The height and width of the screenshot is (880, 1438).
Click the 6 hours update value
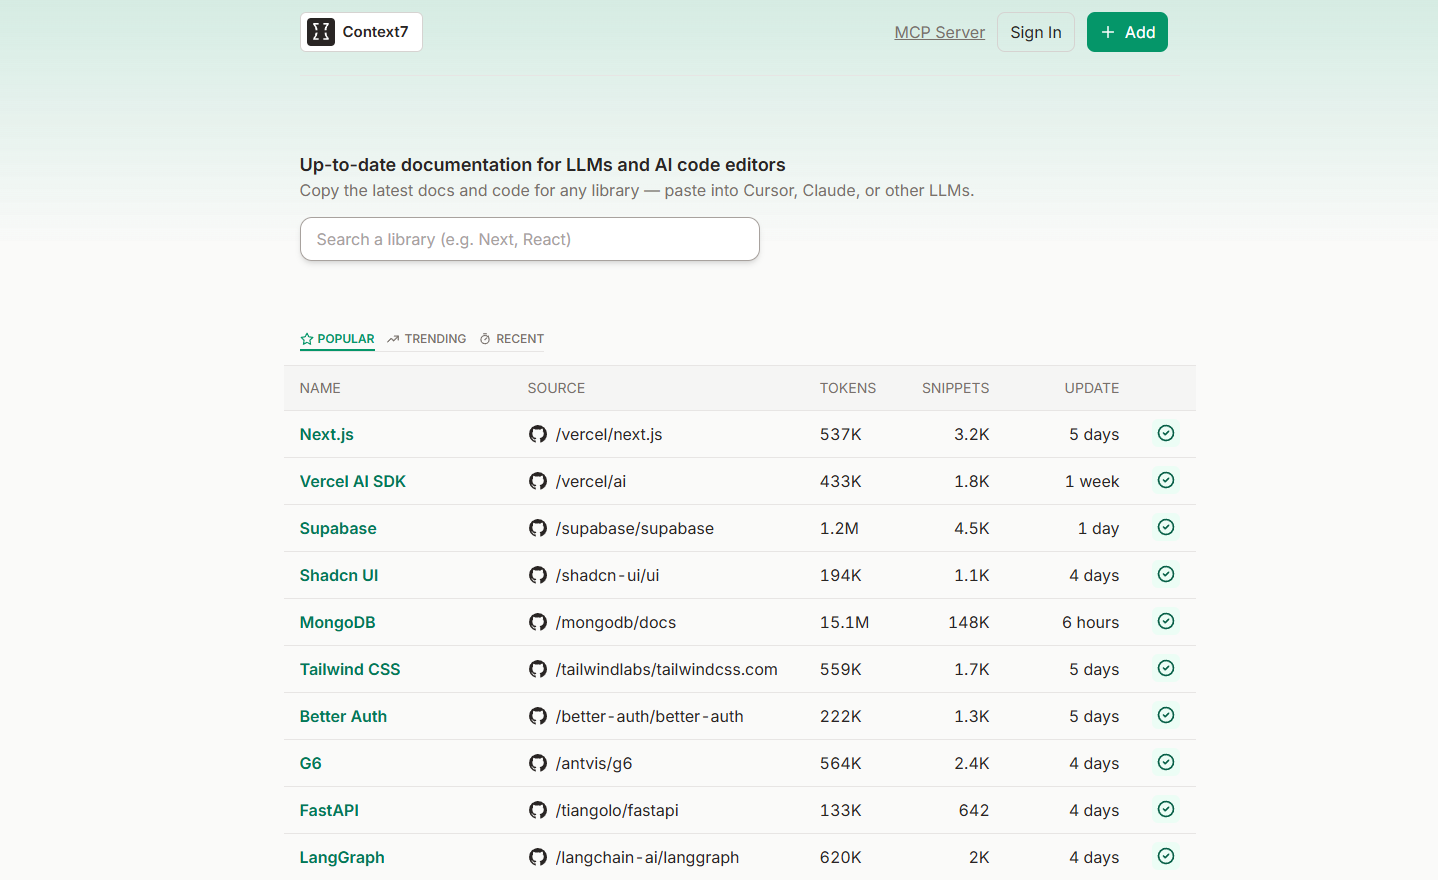pos(1091,622)
